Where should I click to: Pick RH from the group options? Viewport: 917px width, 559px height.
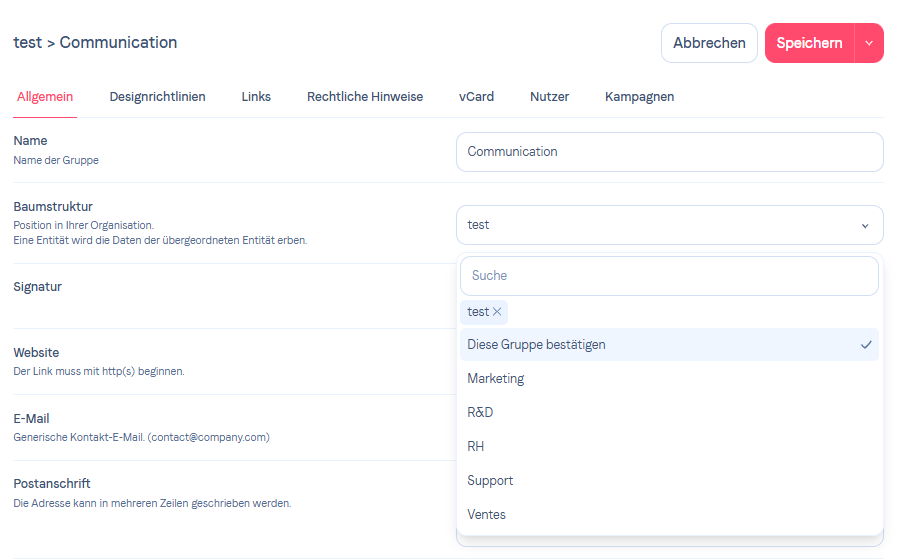476,447
